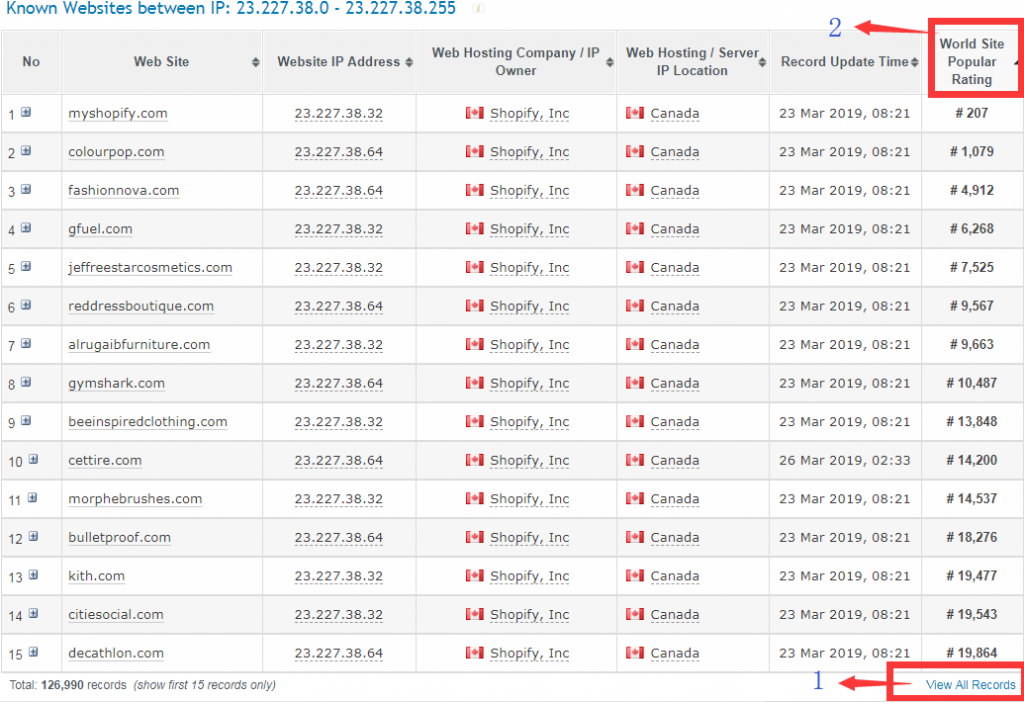Click IP 23.227.38.32 in myshopify.com row

click(338, 113)
